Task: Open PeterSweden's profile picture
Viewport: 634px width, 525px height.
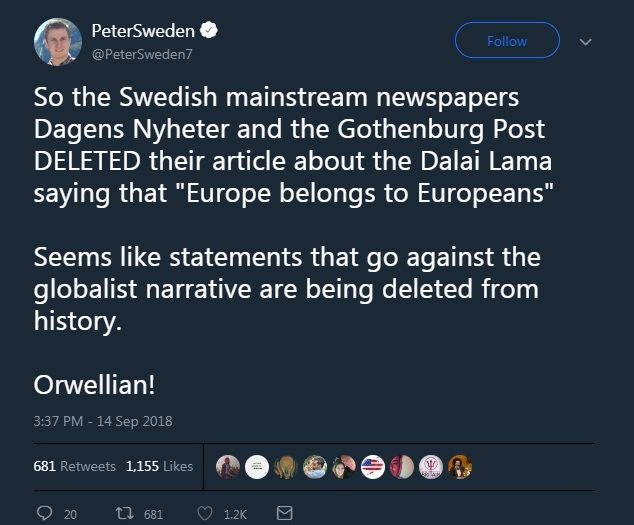Action: 58,41
